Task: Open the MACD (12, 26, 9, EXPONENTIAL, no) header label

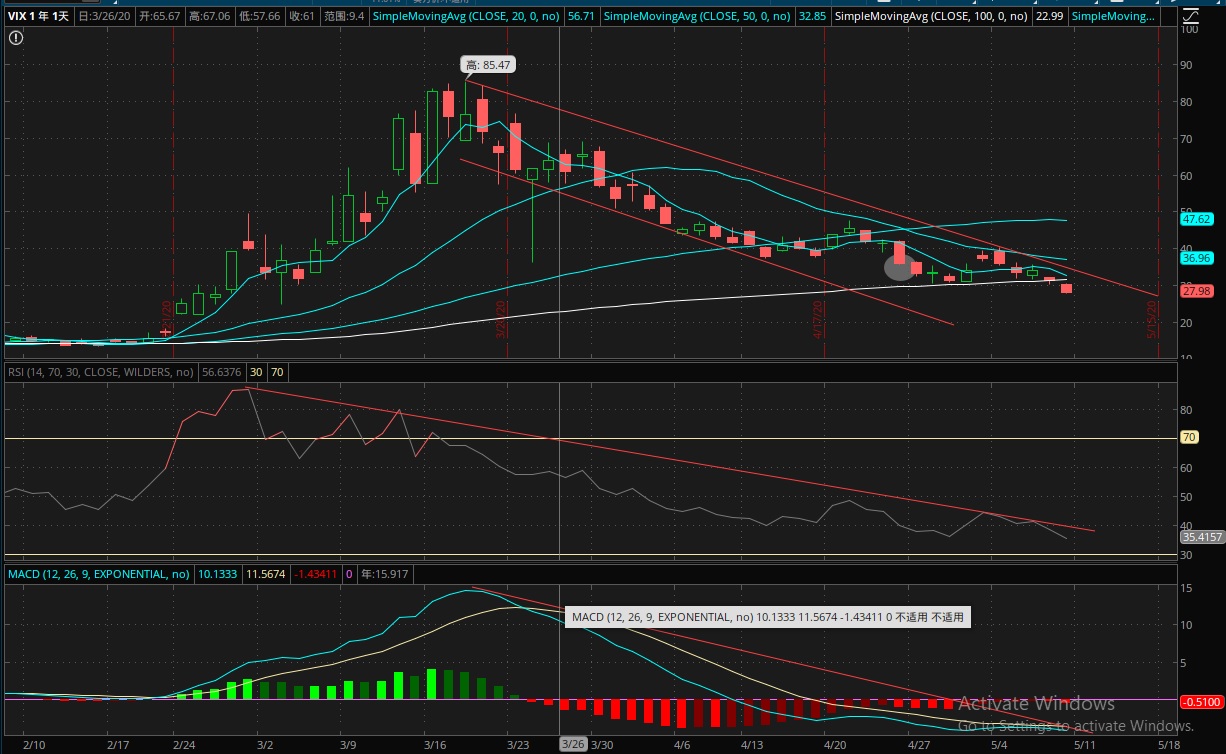Action: (98, 575)
